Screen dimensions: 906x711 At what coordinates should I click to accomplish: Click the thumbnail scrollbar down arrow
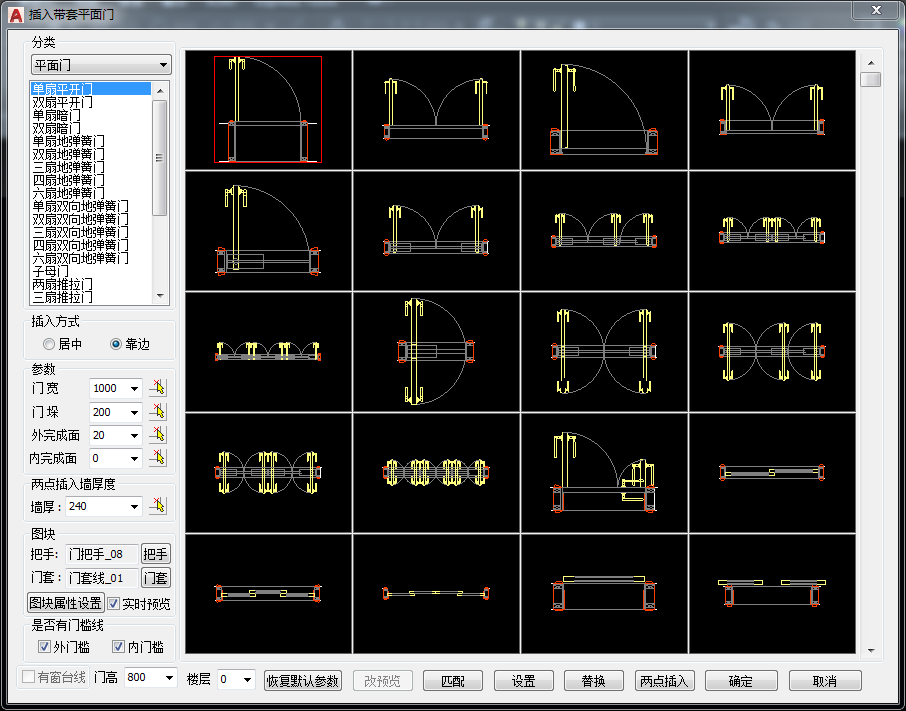871,651
